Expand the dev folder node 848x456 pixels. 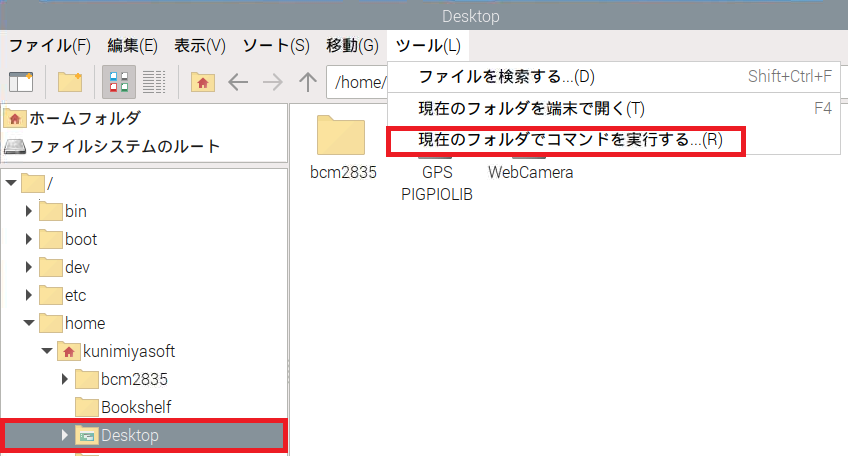click(x=29, y=267)
